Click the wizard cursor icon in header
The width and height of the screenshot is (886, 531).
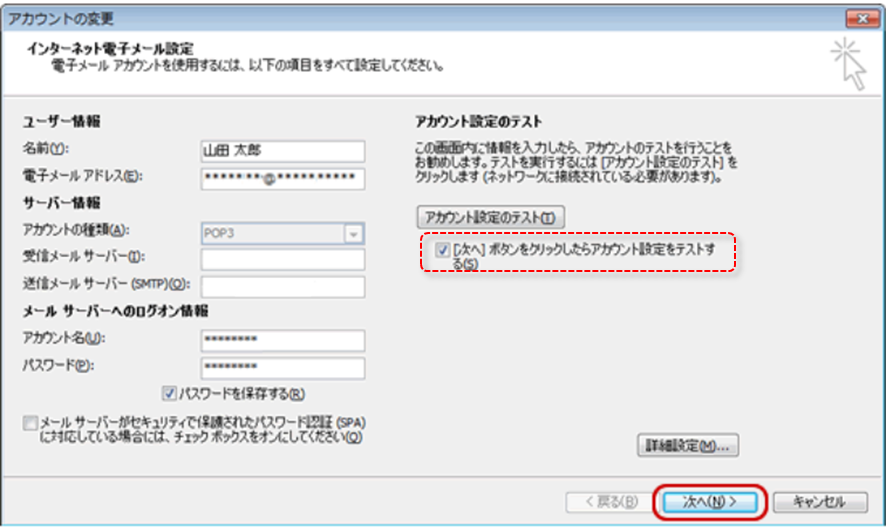(848, 63)
